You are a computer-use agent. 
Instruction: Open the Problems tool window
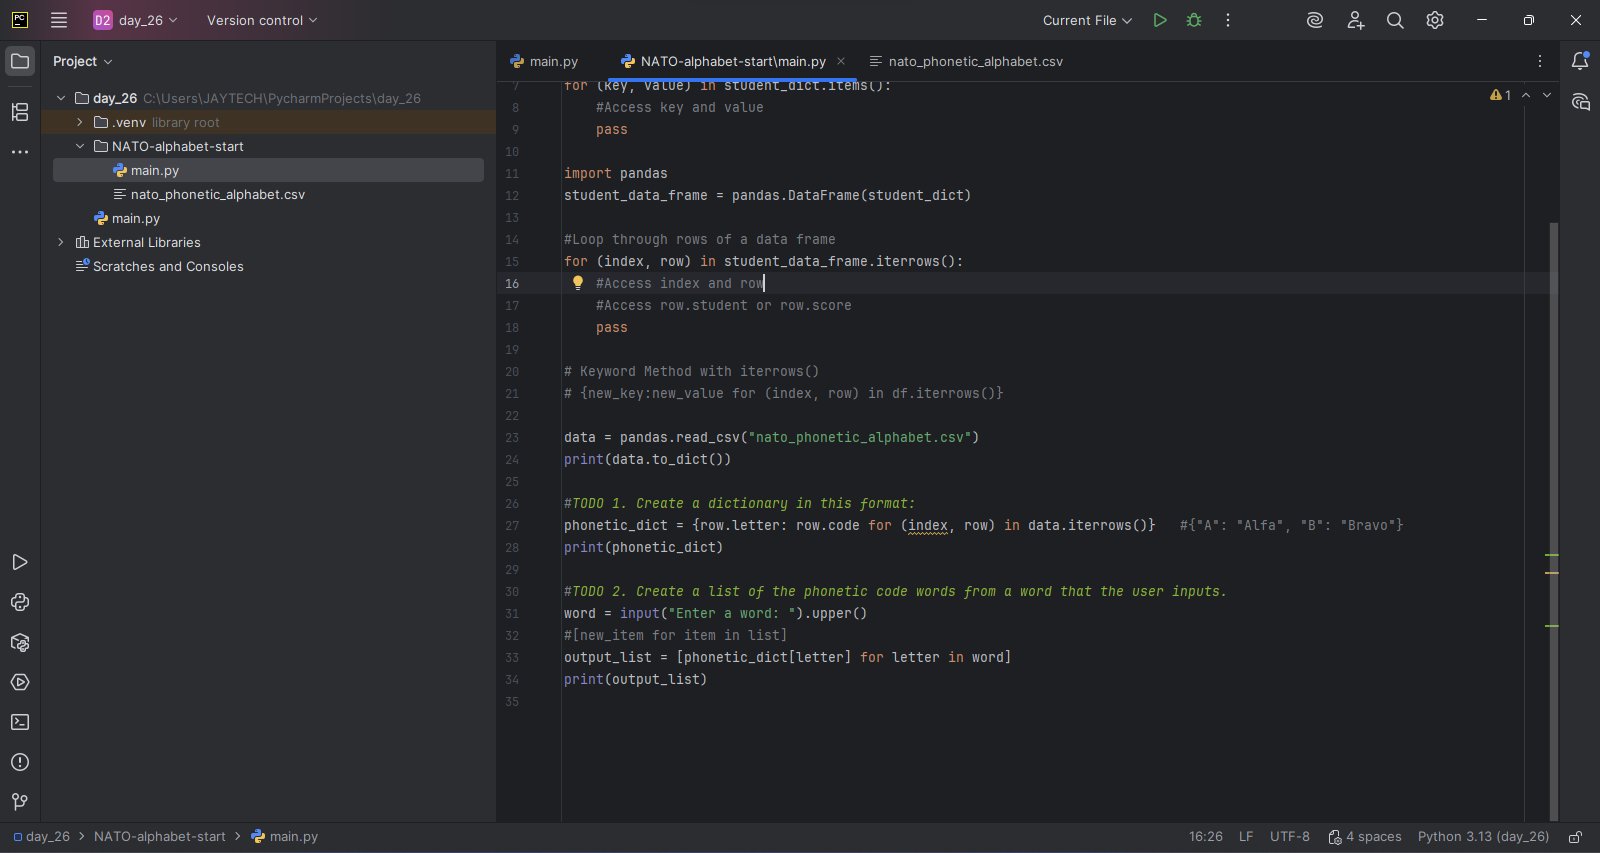(20, 762)
